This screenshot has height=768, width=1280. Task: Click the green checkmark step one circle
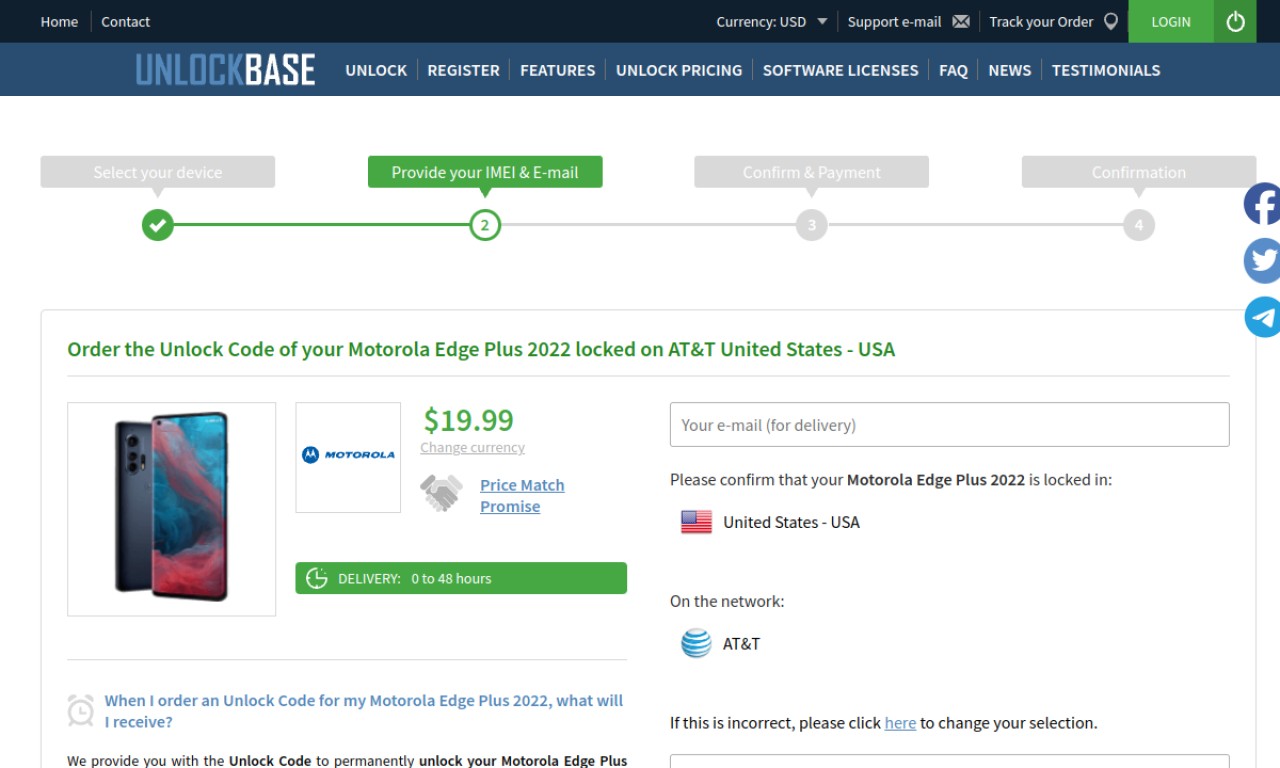coord(157,225)
